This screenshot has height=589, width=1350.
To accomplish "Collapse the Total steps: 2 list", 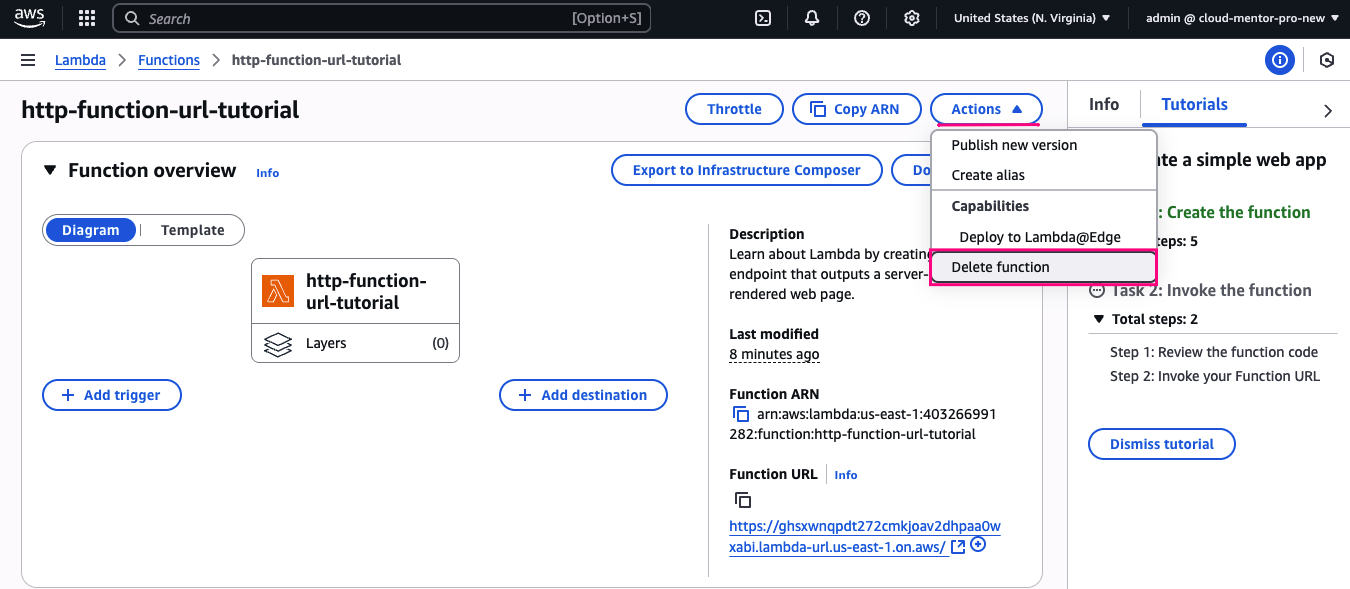I will pyautogui.click(x=1099, y=320).
